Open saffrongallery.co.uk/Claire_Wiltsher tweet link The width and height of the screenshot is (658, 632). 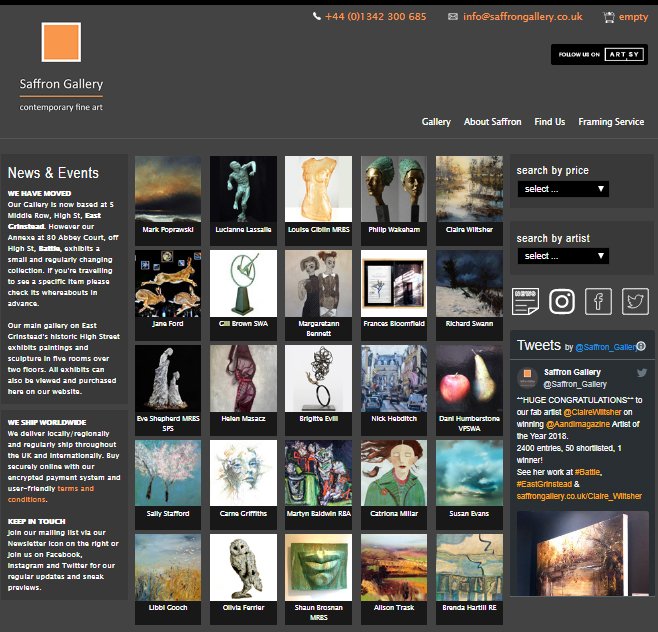[x=579, y=496]
